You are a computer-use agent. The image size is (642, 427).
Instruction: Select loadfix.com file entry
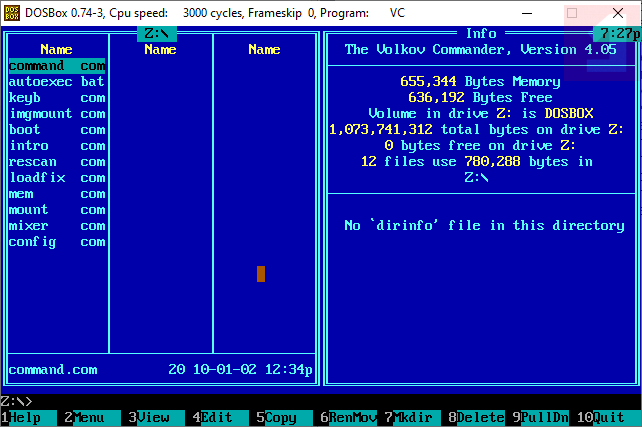pos(57,178)
